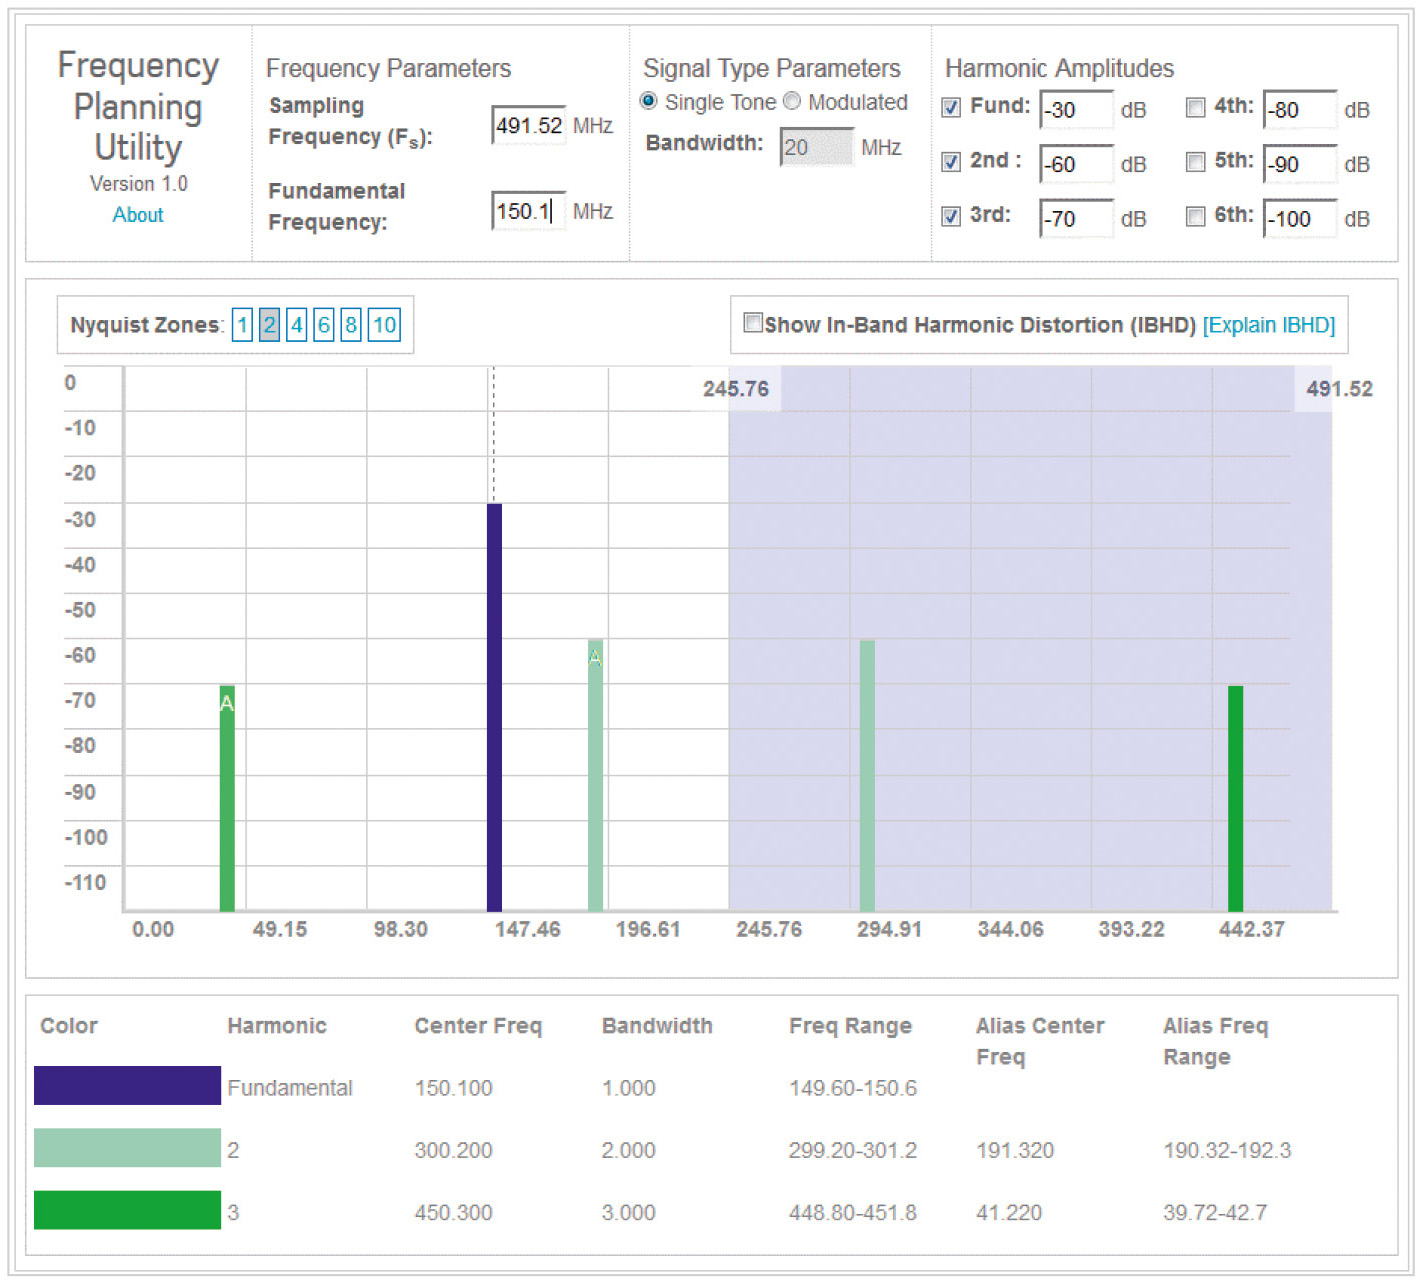Click the 5th harmonic amplitude field
The height and width of the screenshot is (1282, 1418).
[1299, 164]
